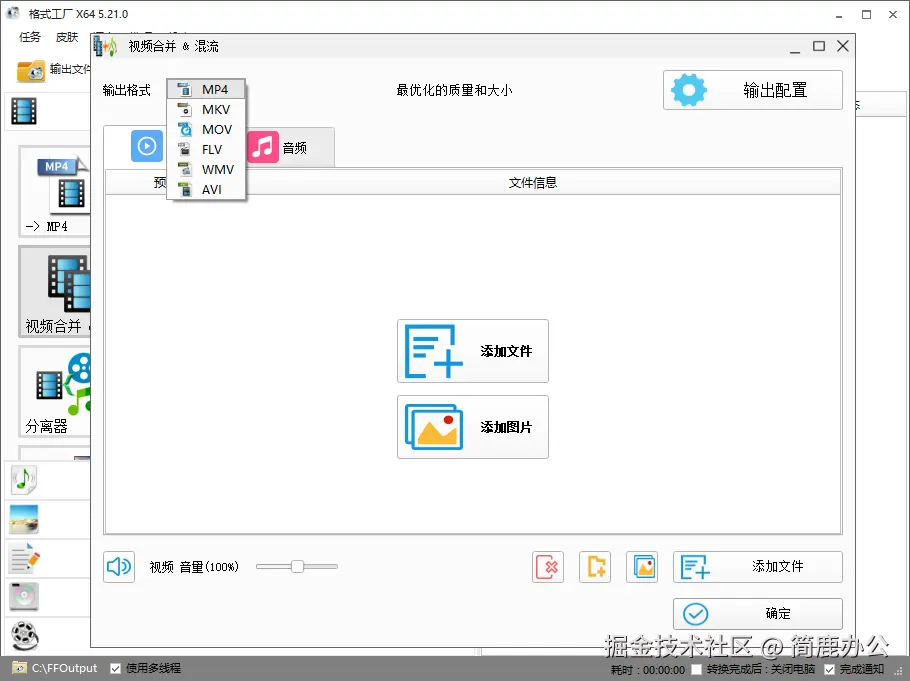Select the Remove file icon above the file list
910x681 pixels.
[547, 567]
